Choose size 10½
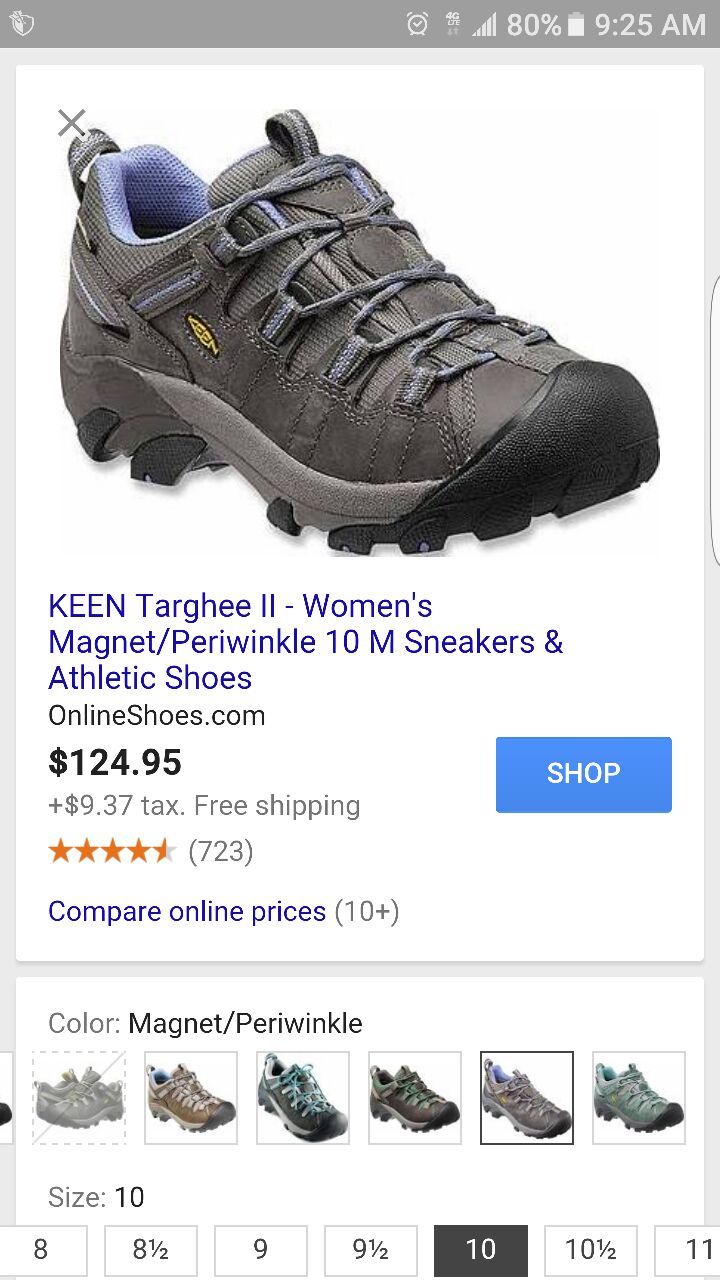Viewport: 720px width, 1280px height. [x=591, y=1250]
